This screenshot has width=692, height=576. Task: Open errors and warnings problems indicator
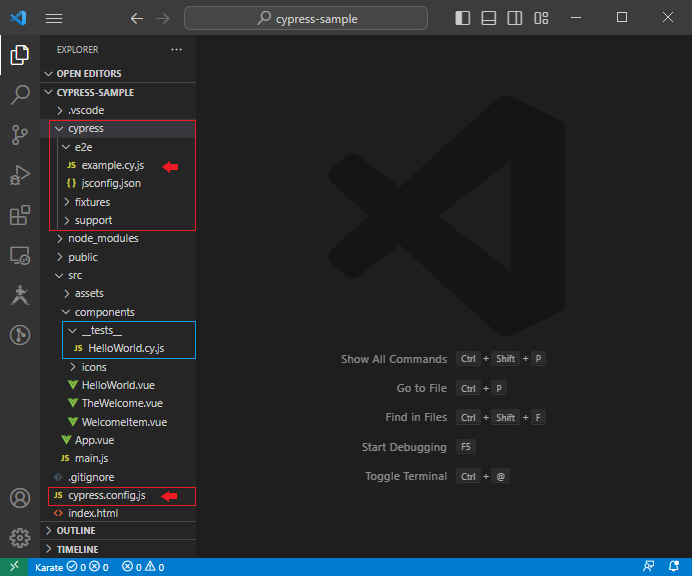click(x=143, y=567)
